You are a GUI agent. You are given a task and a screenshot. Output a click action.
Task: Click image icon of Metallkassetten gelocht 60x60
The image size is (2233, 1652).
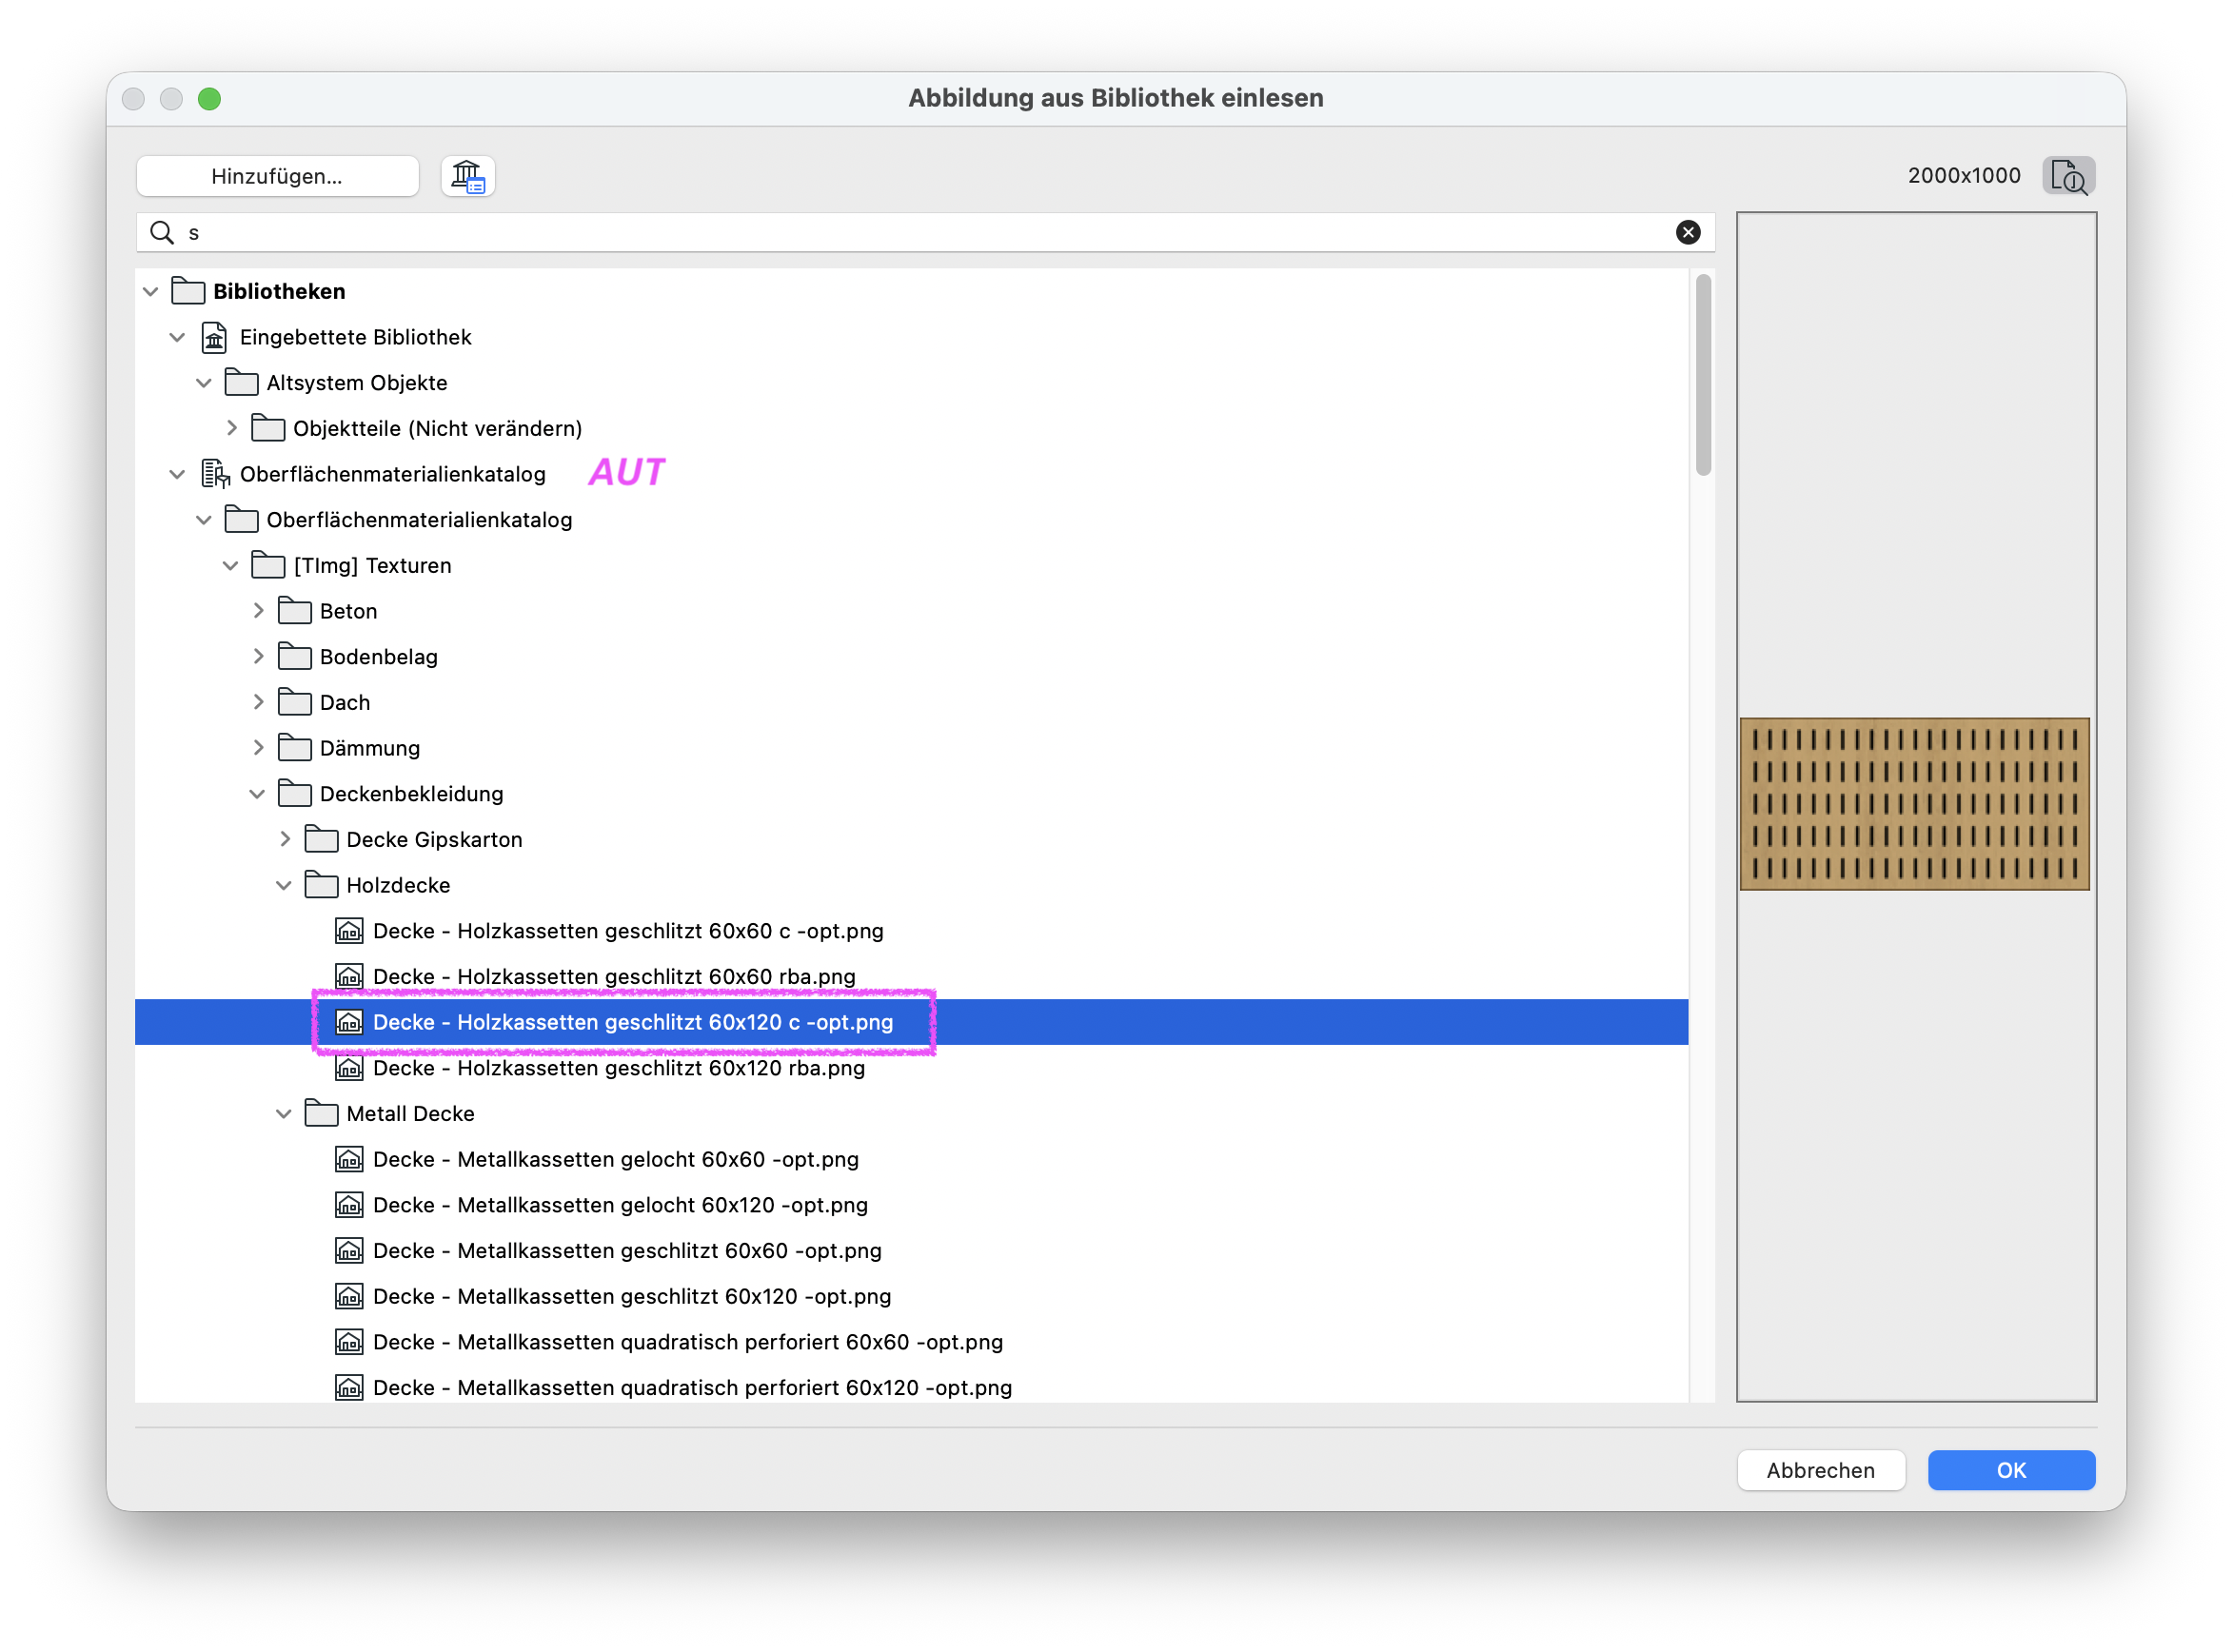click(x=348, y=1159)
